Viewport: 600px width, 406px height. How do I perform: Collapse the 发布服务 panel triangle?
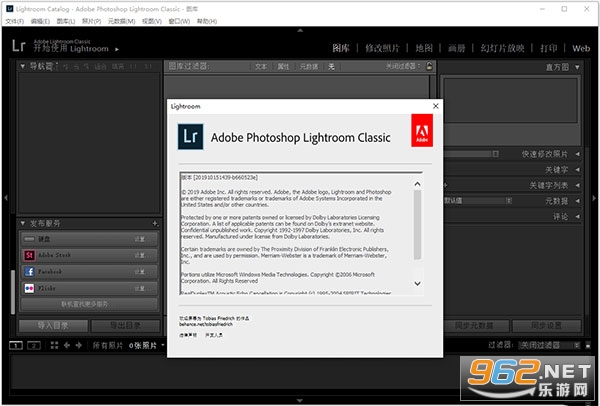23,223
